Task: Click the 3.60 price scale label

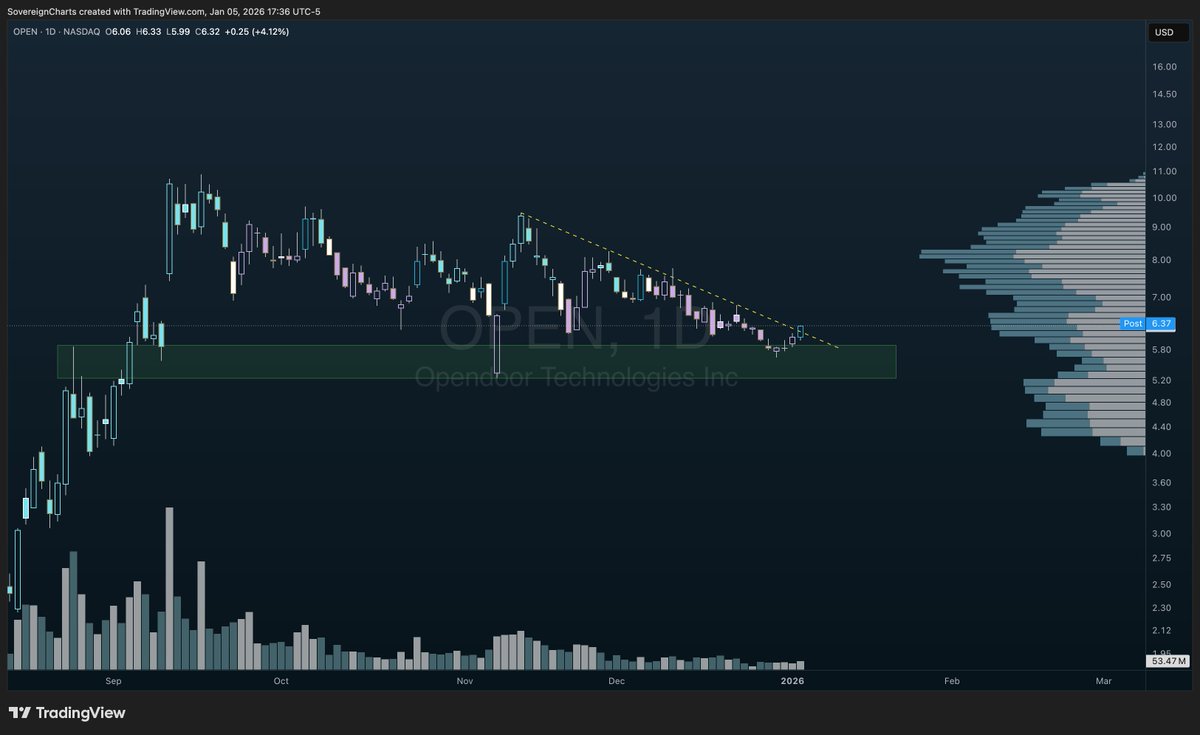Action: tap(1163, 483)
